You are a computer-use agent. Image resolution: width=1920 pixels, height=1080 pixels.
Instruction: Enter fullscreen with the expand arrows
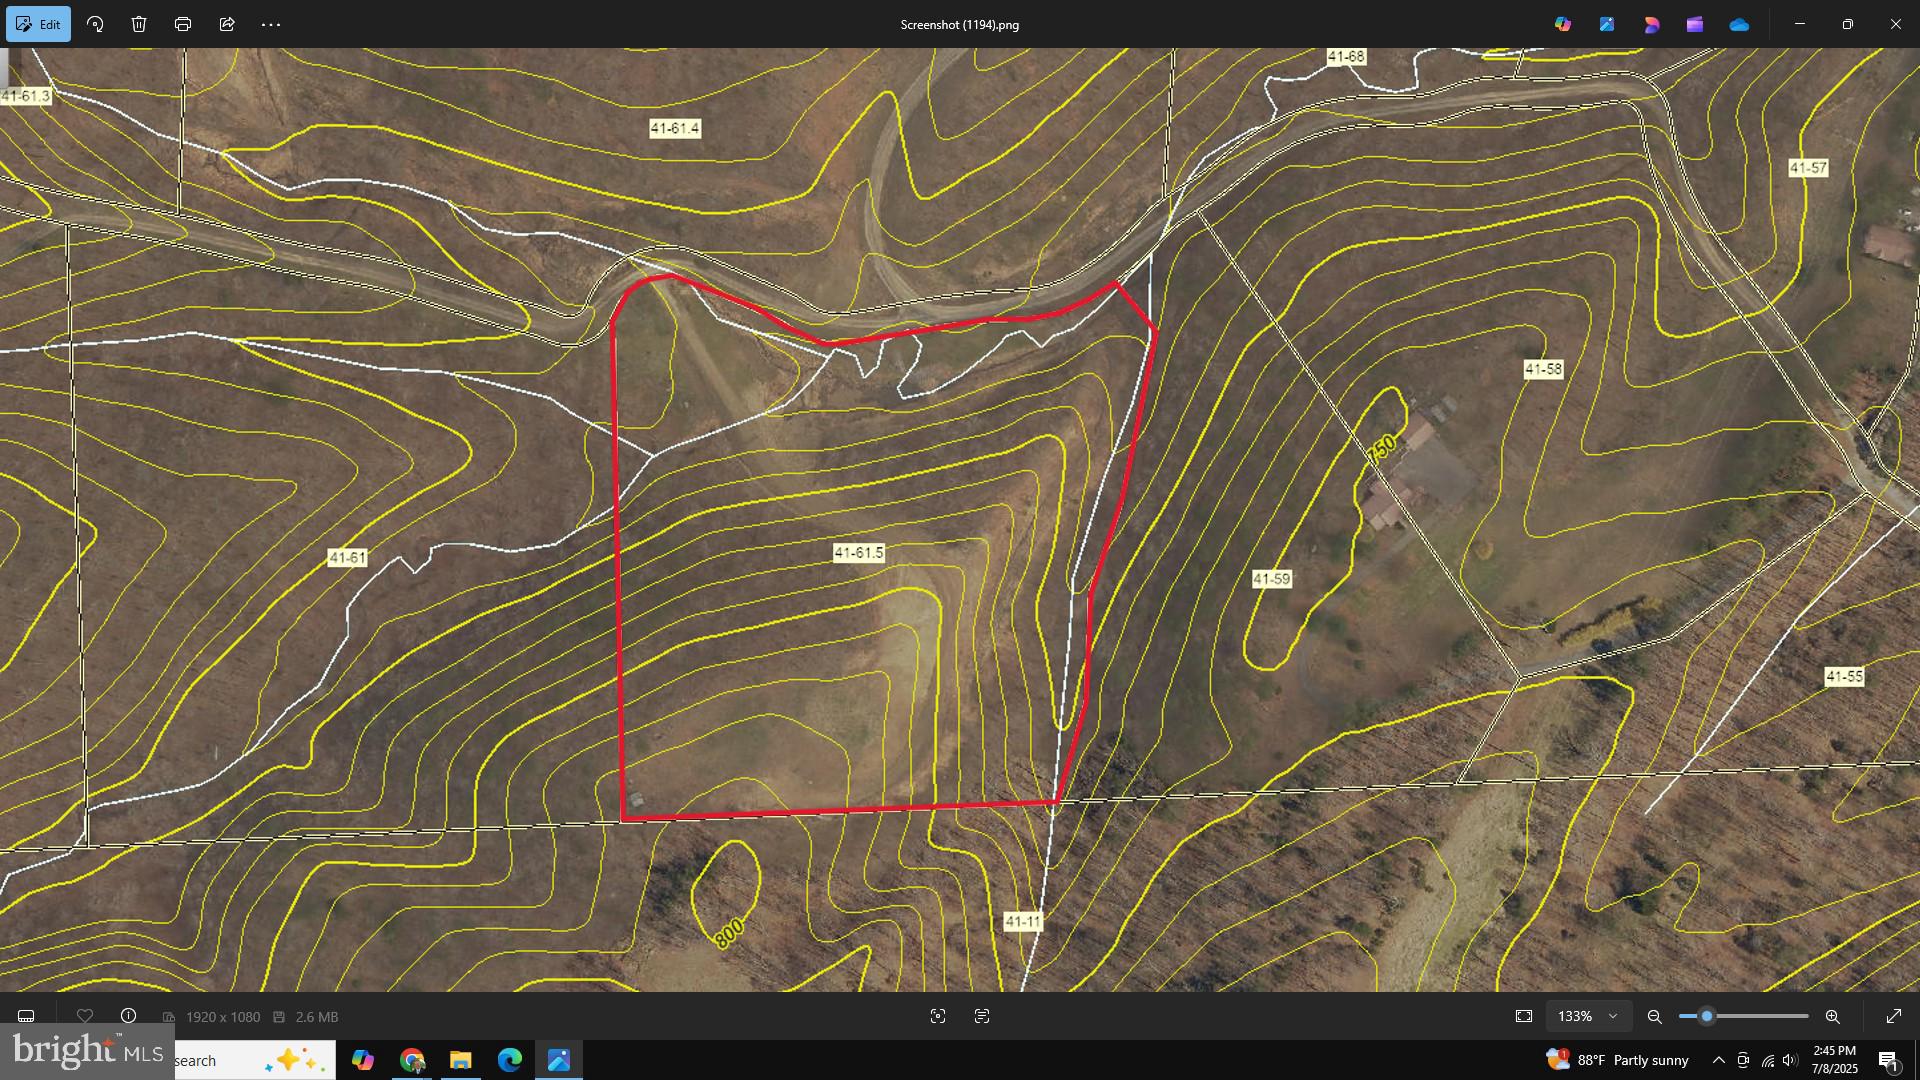click(x=1894, y=1016)
